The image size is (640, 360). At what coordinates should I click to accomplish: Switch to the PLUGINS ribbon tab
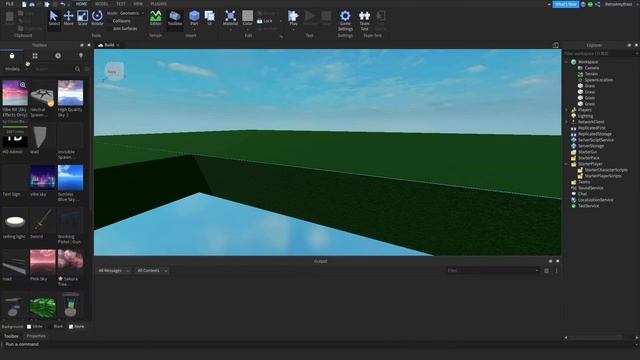click(x=158, y=4)
